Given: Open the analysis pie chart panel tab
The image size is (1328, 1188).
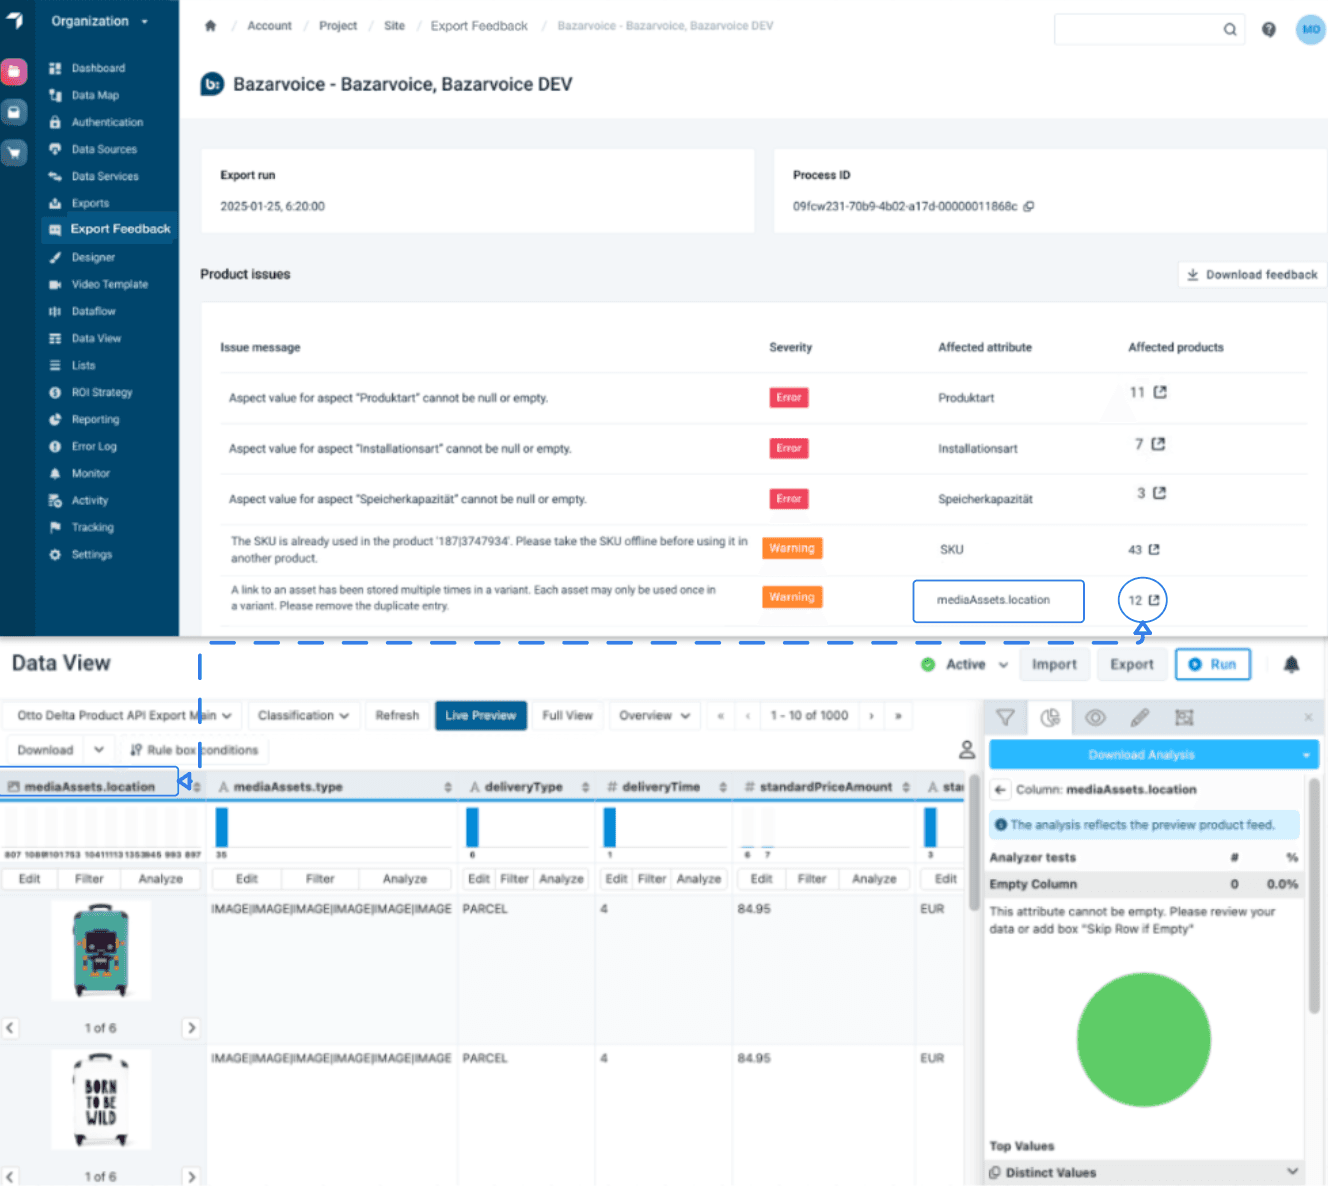Looking at the screenshot, I should click(1050, 717).
